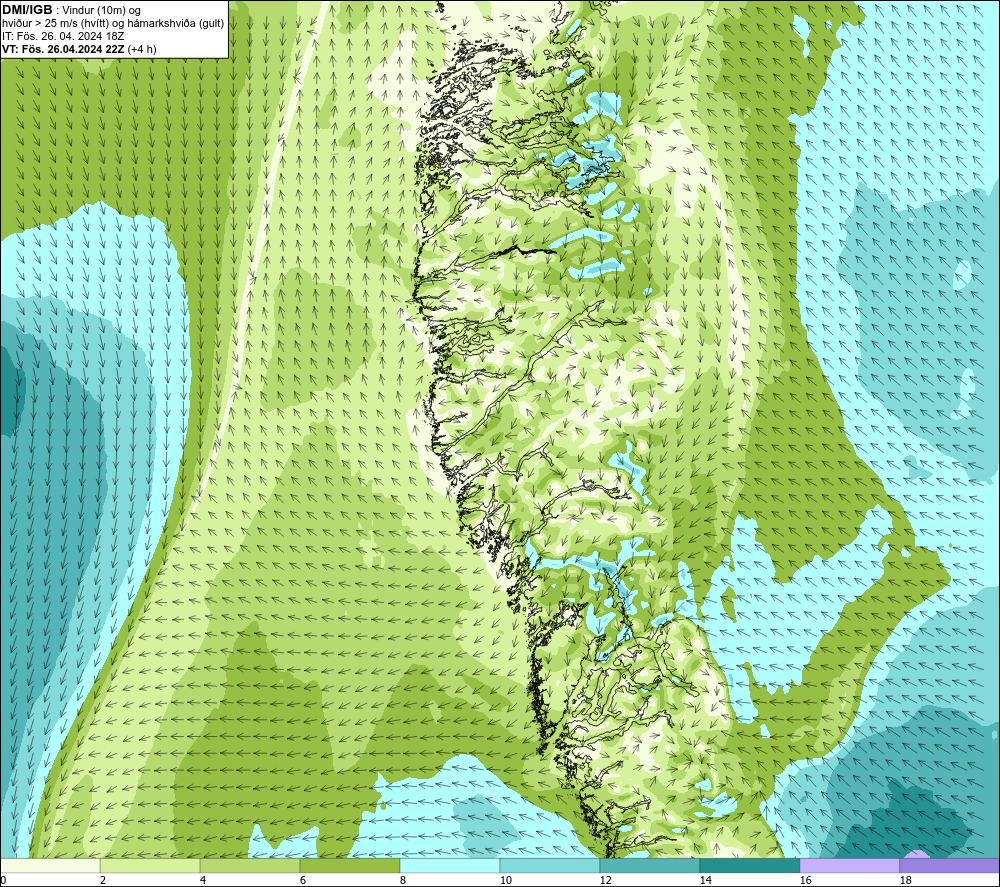This screenshot has width=1000, height=887.
Task: Select the teal 12–14 m/s scale swatch
Action: 649,865
